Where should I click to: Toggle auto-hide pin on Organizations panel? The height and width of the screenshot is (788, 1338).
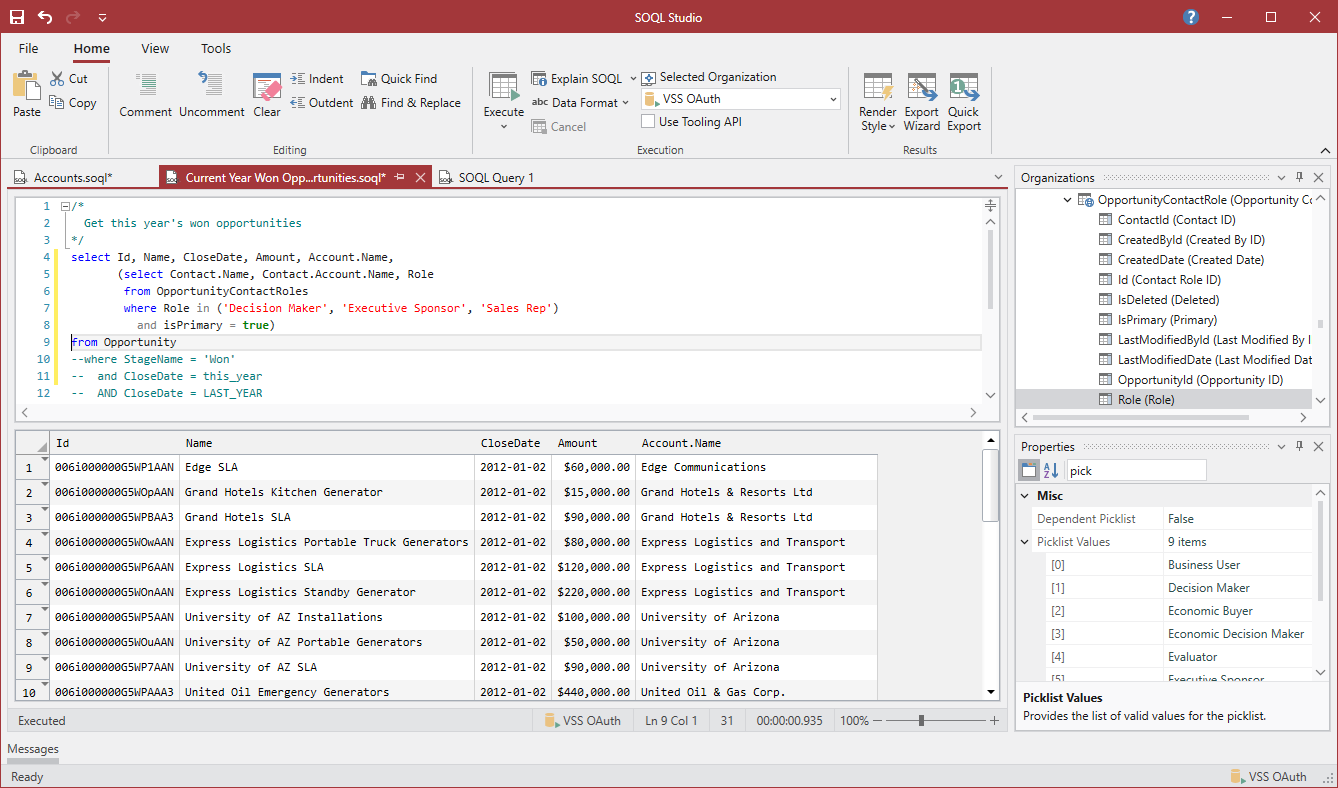[1300, 177]
